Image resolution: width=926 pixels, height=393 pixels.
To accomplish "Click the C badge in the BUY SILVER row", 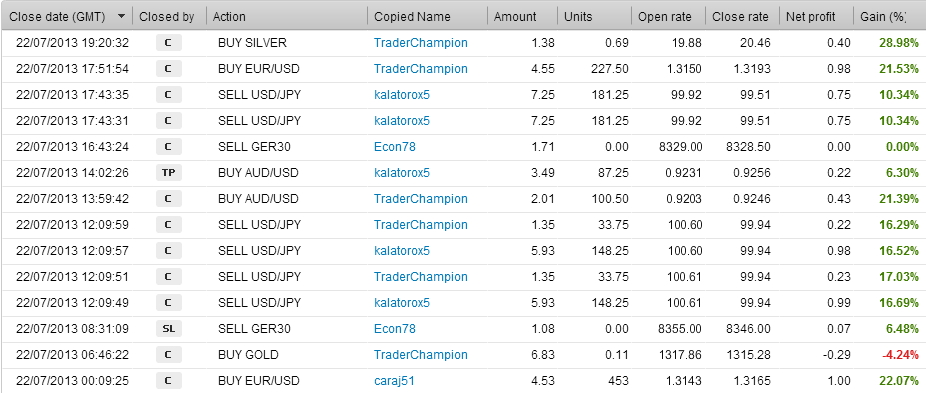I will tap(168, 43).
